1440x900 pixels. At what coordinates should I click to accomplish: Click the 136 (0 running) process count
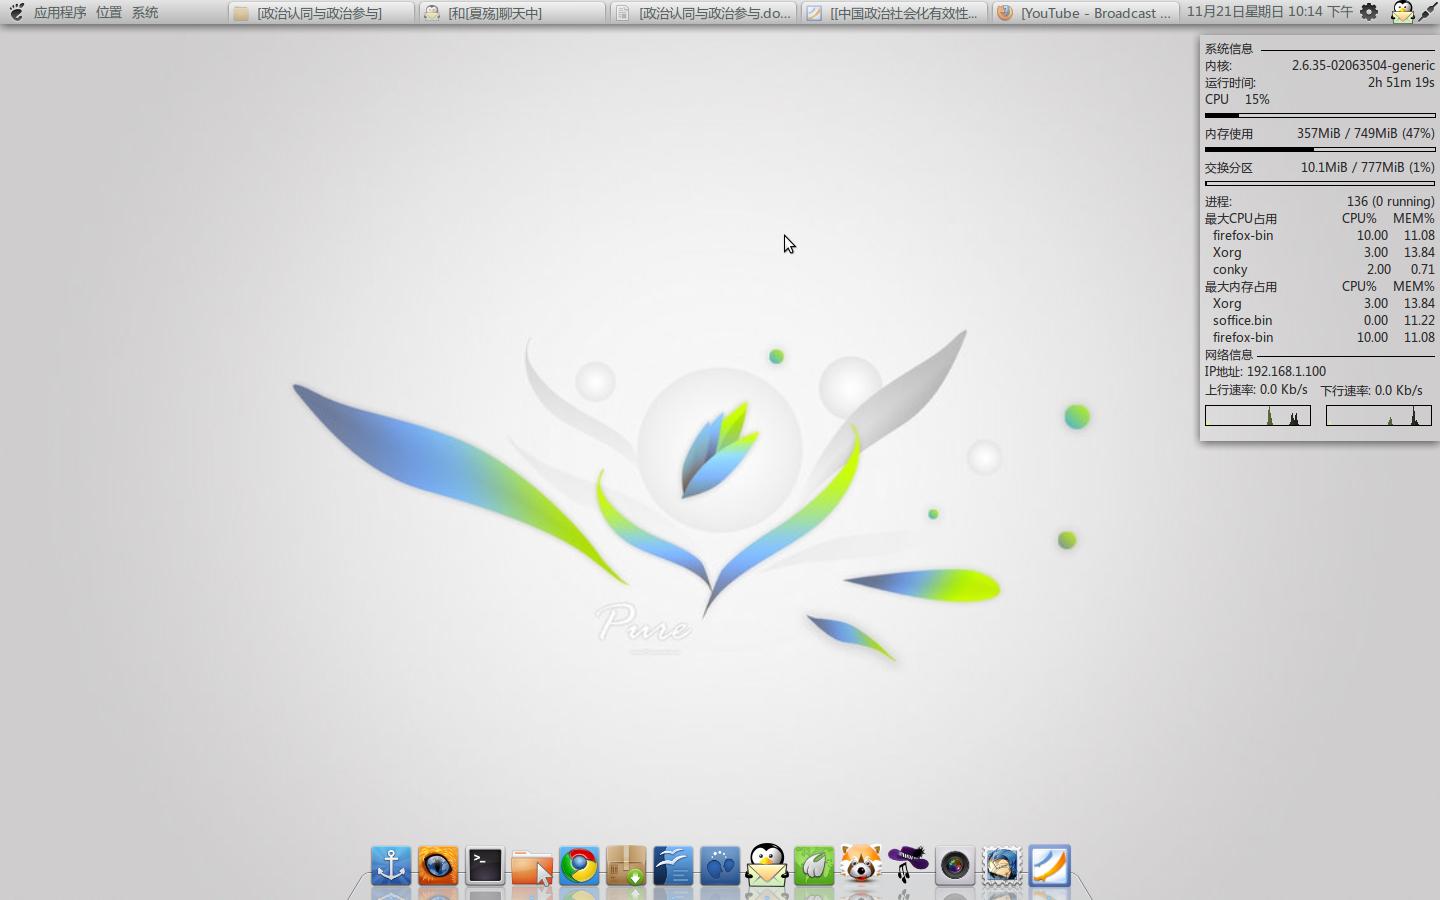pyautogui.click(x=1390, y=201)
